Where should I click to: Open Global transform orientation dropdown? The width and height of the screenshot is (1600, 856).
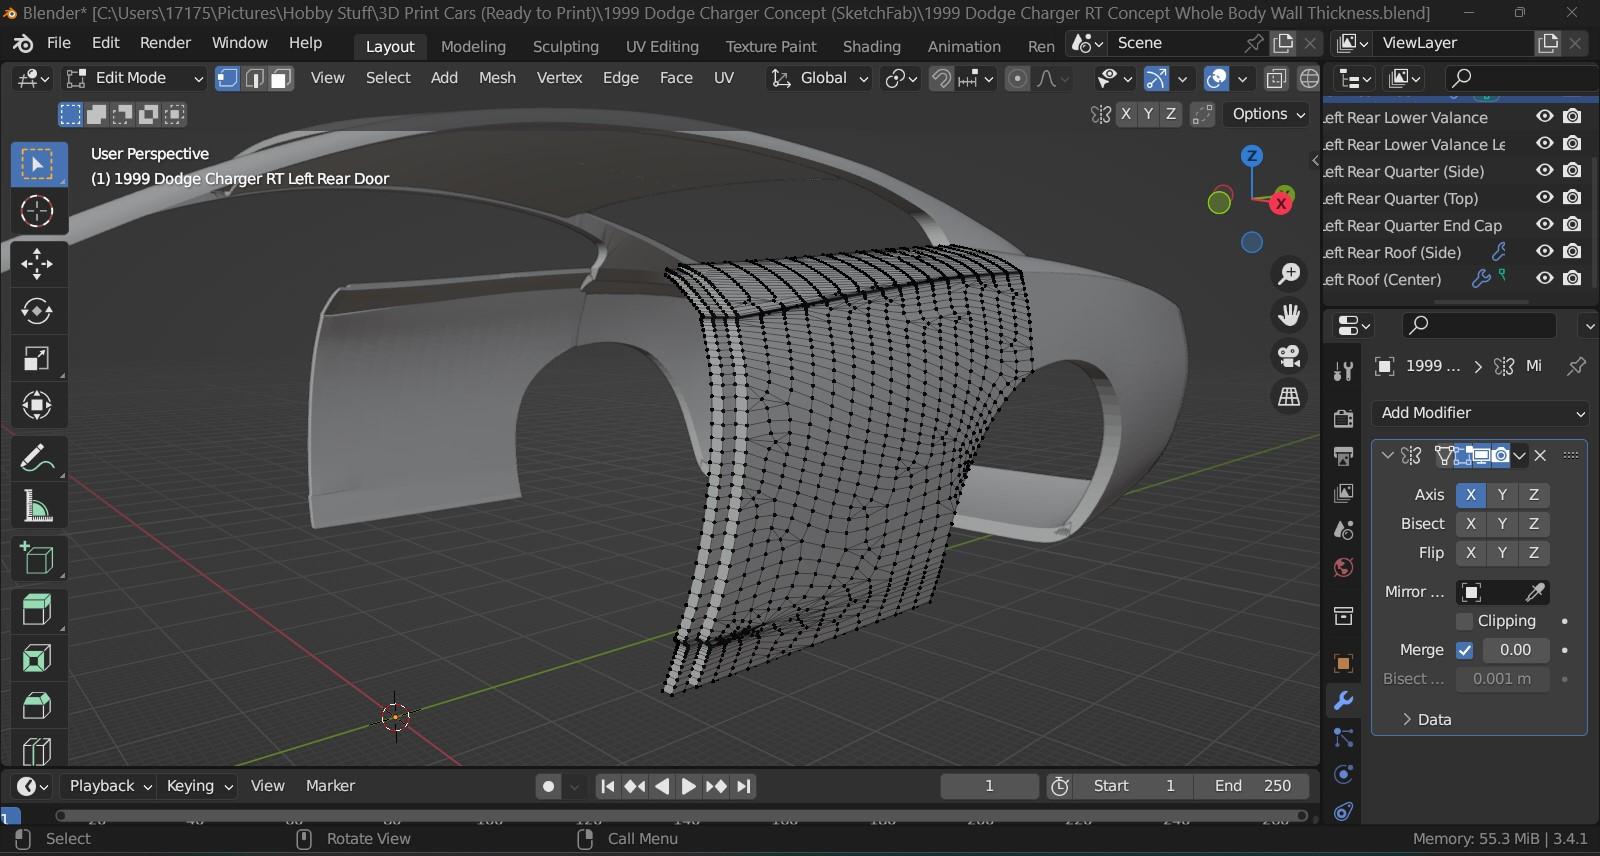click(x=819, y=78)
